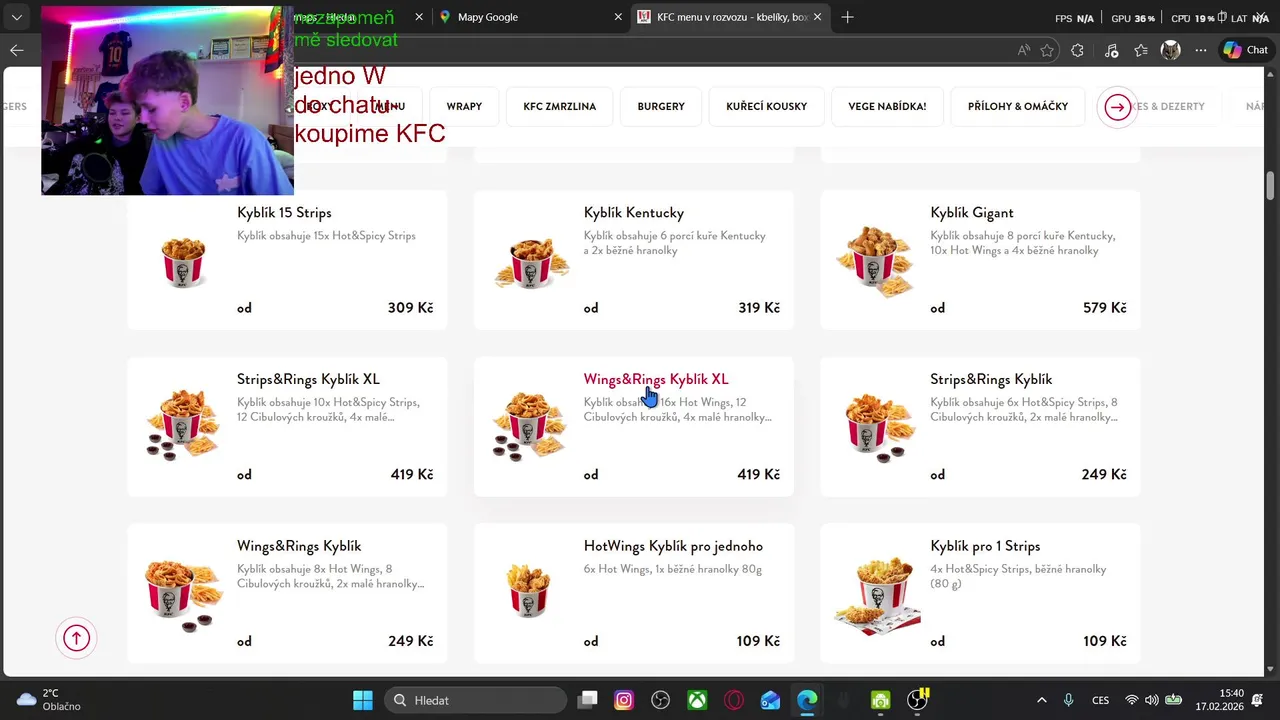Open the tab actions dropdown

click(16, 17)
